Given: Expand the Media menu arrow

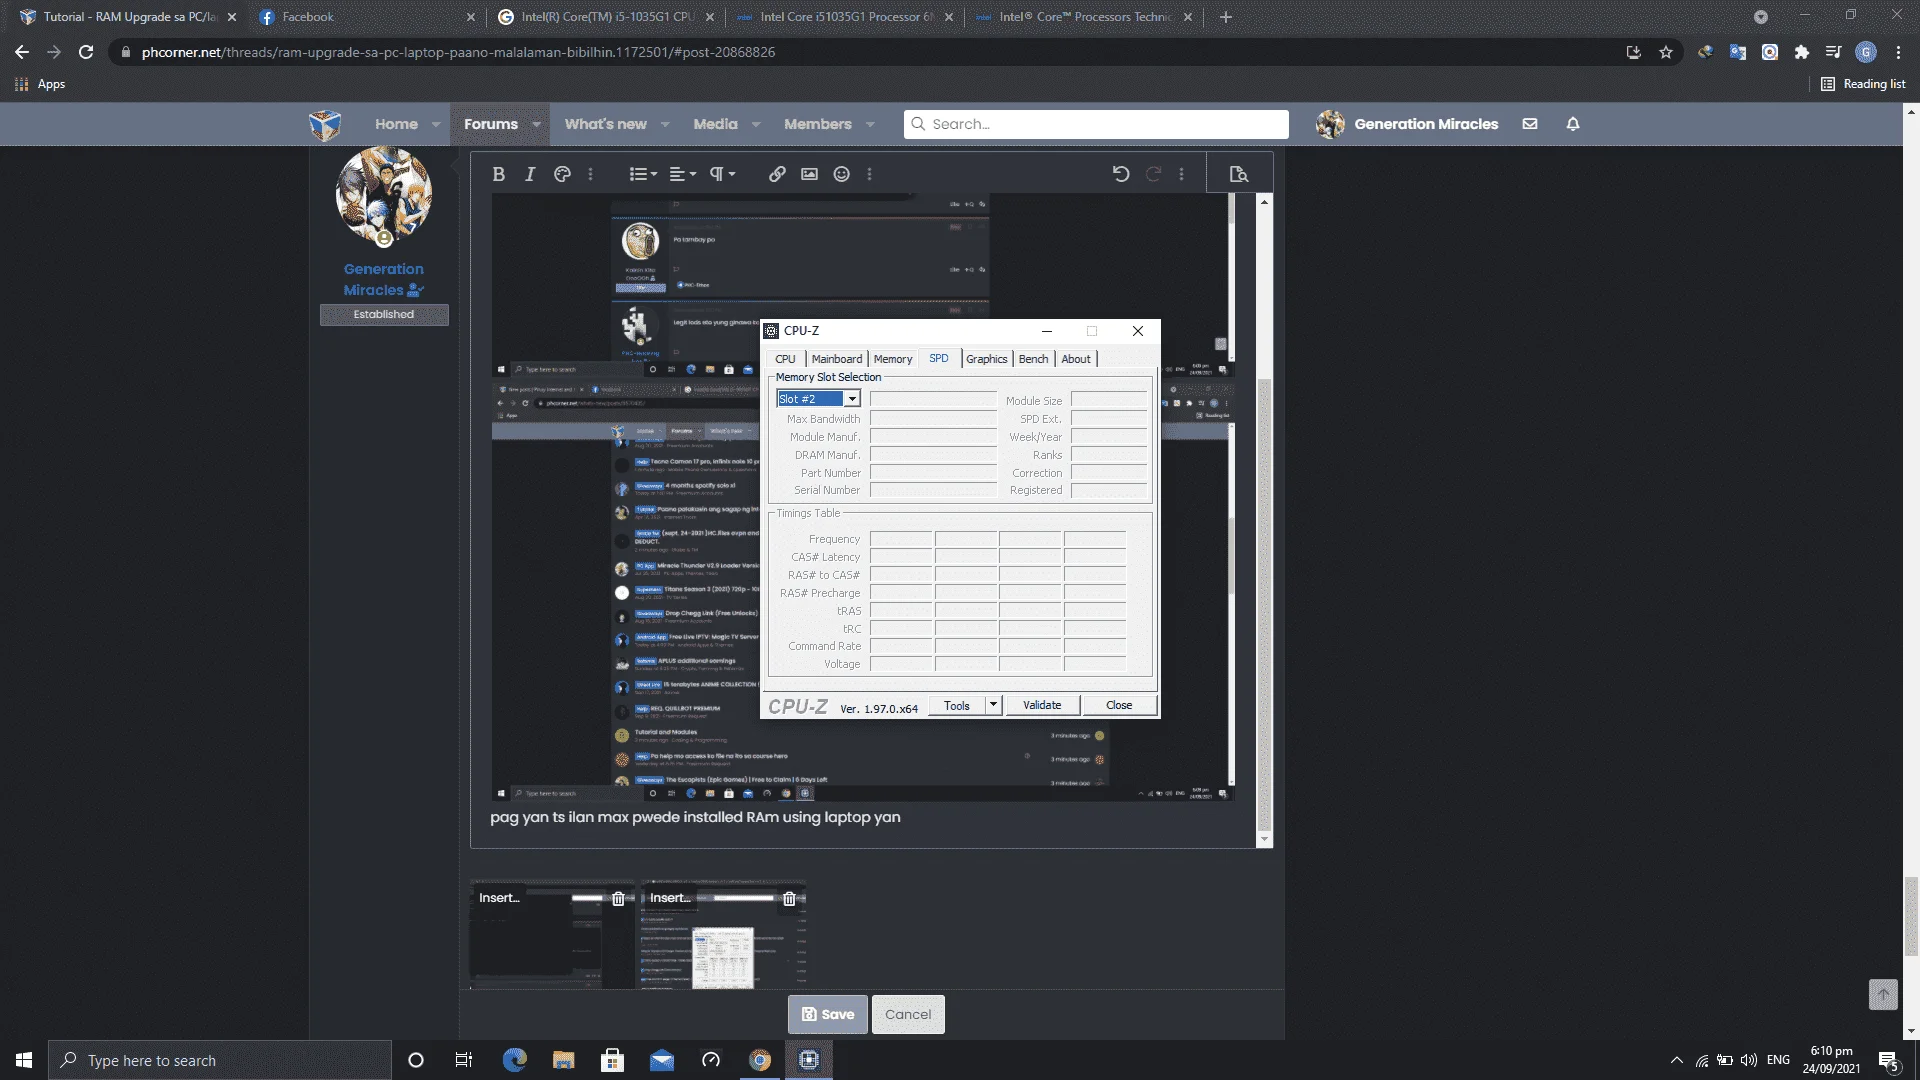Looking at the screenshot, I should (756, 124).
